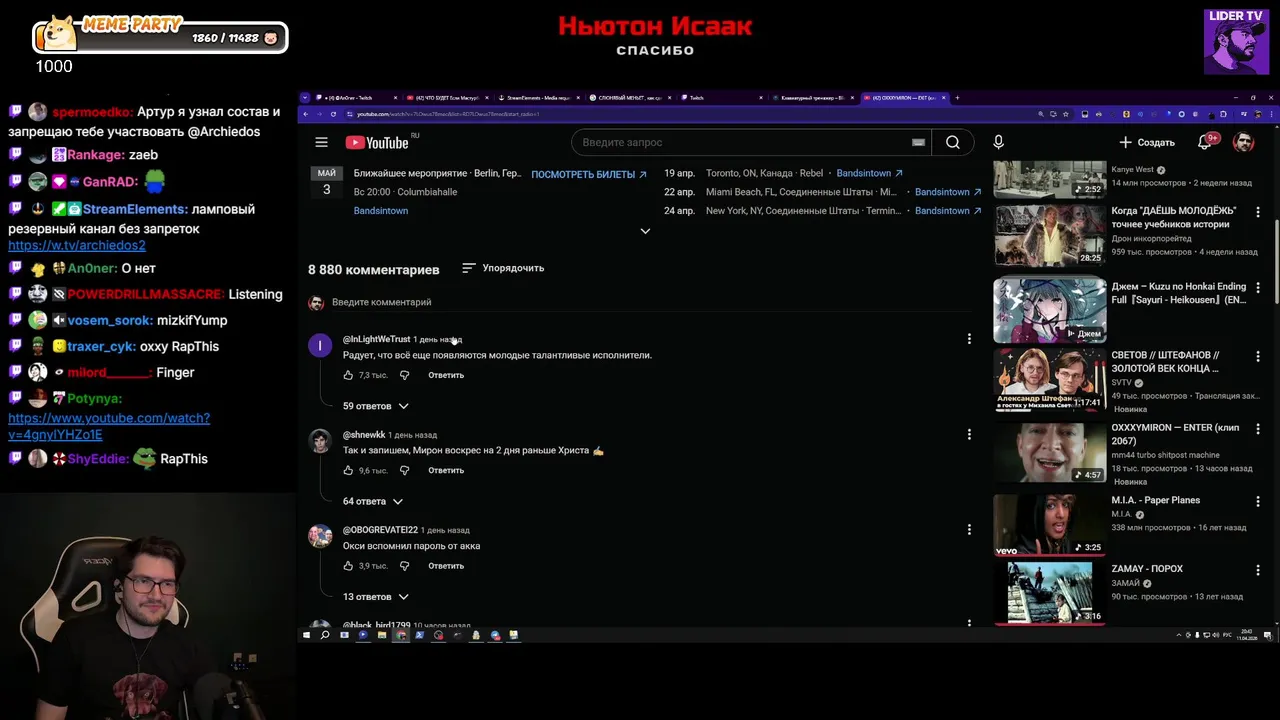Like the @shnewkk comment
The height and width of the screenshot is (720, 1280).
(x=348, y=470)
